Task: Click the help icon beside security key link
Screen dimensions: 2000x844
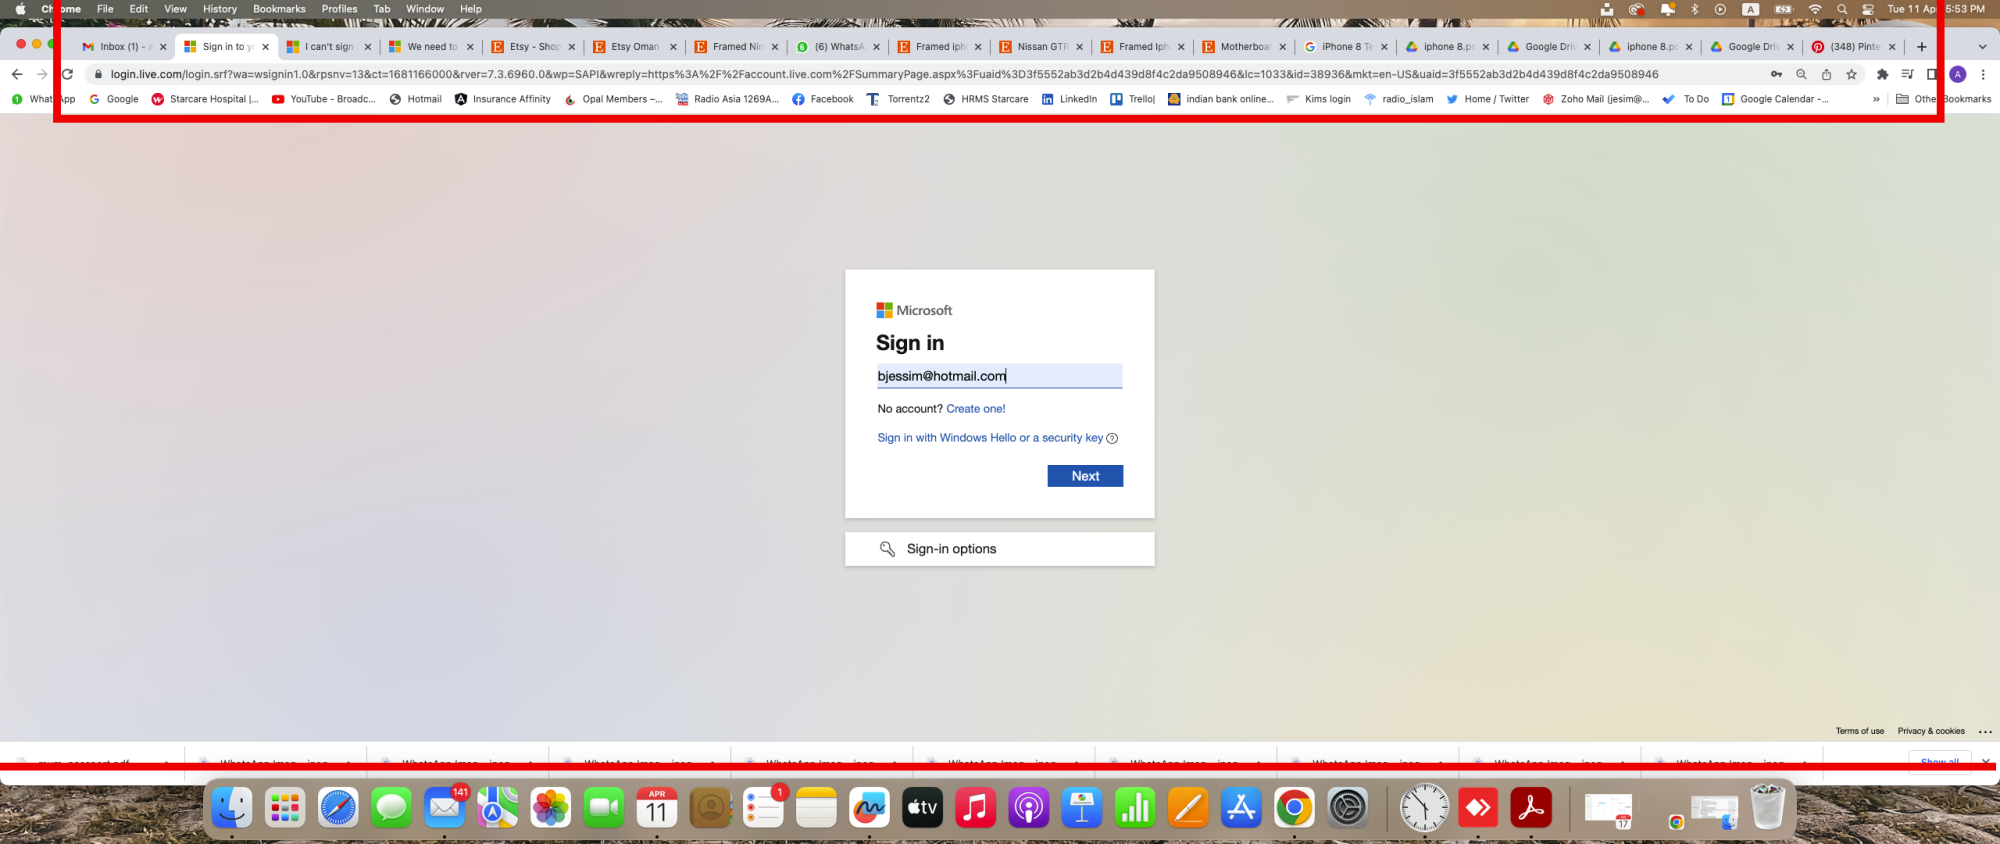Action: tap(1112, 438)
